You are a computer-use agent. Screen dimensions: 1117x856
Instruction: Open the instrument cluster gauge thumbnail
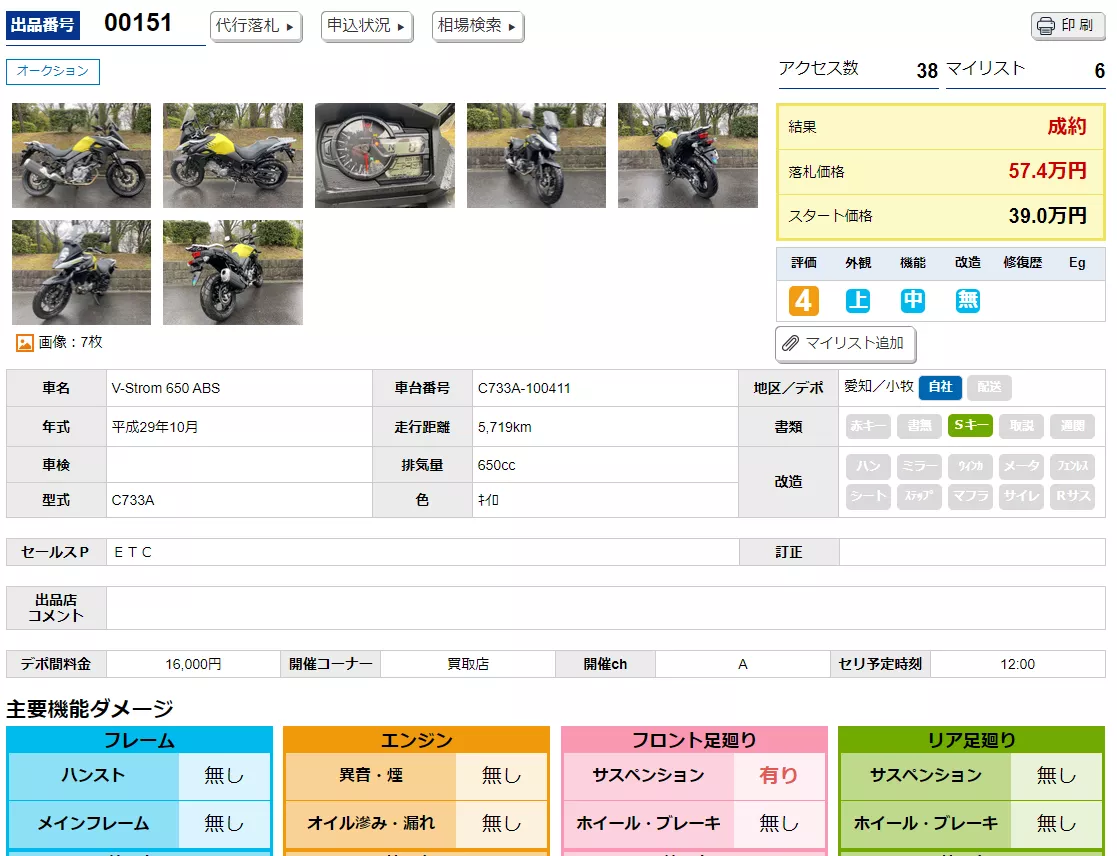385,155
